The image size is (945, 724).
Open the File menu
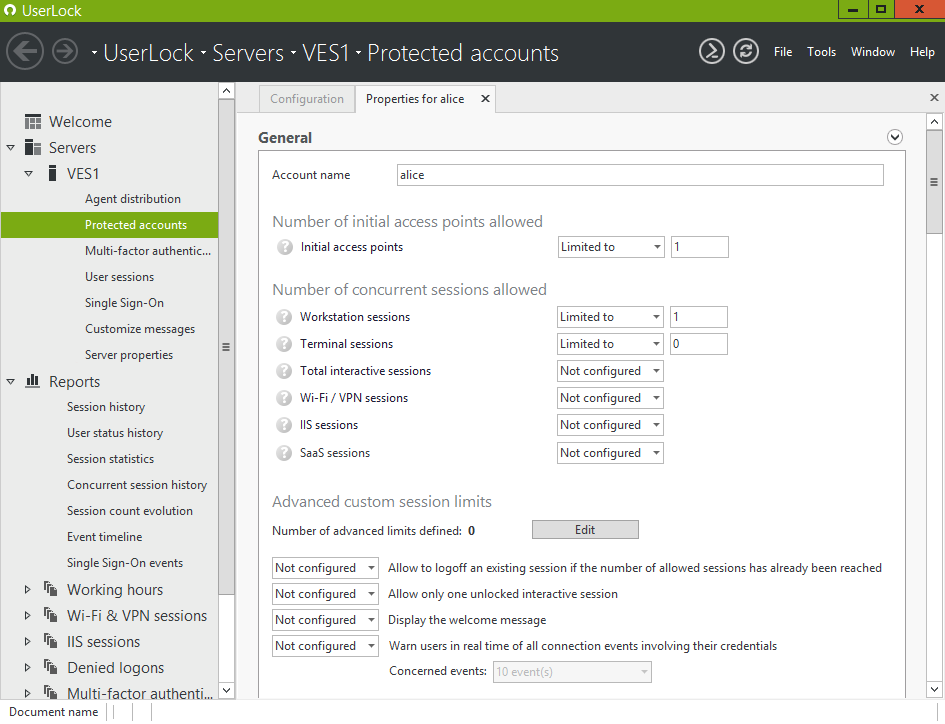pyautogui.click(x=783, y=52)
